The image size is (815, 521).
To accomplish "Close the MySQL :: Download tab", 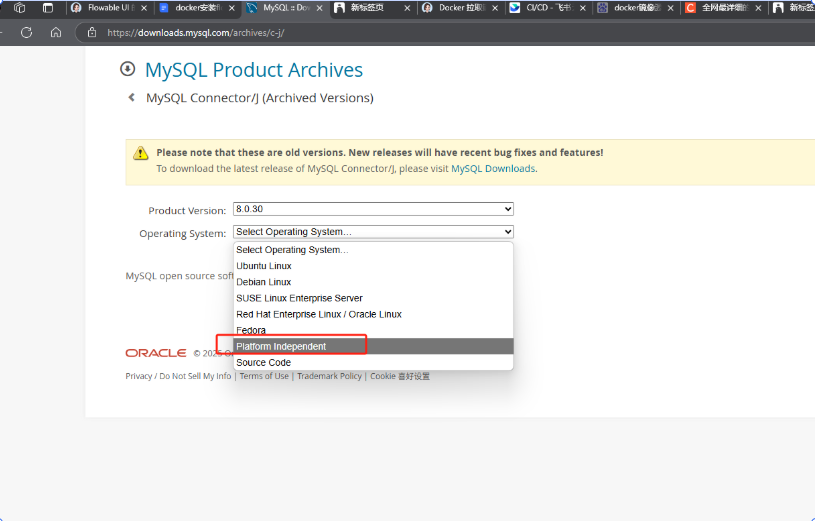I will [x=320, y=8].
